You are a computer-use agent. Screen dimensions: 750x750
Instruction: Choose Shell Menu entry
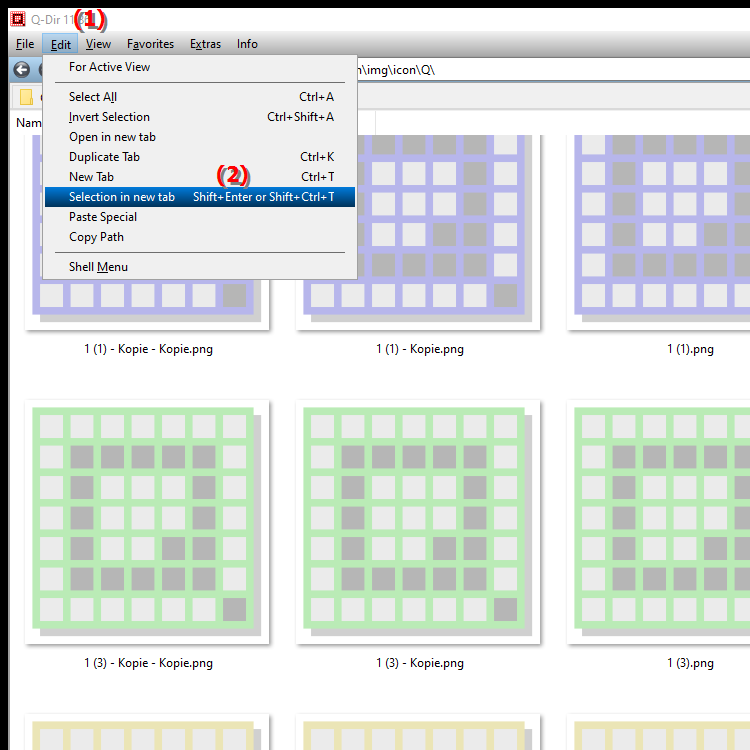coord(200,267)
